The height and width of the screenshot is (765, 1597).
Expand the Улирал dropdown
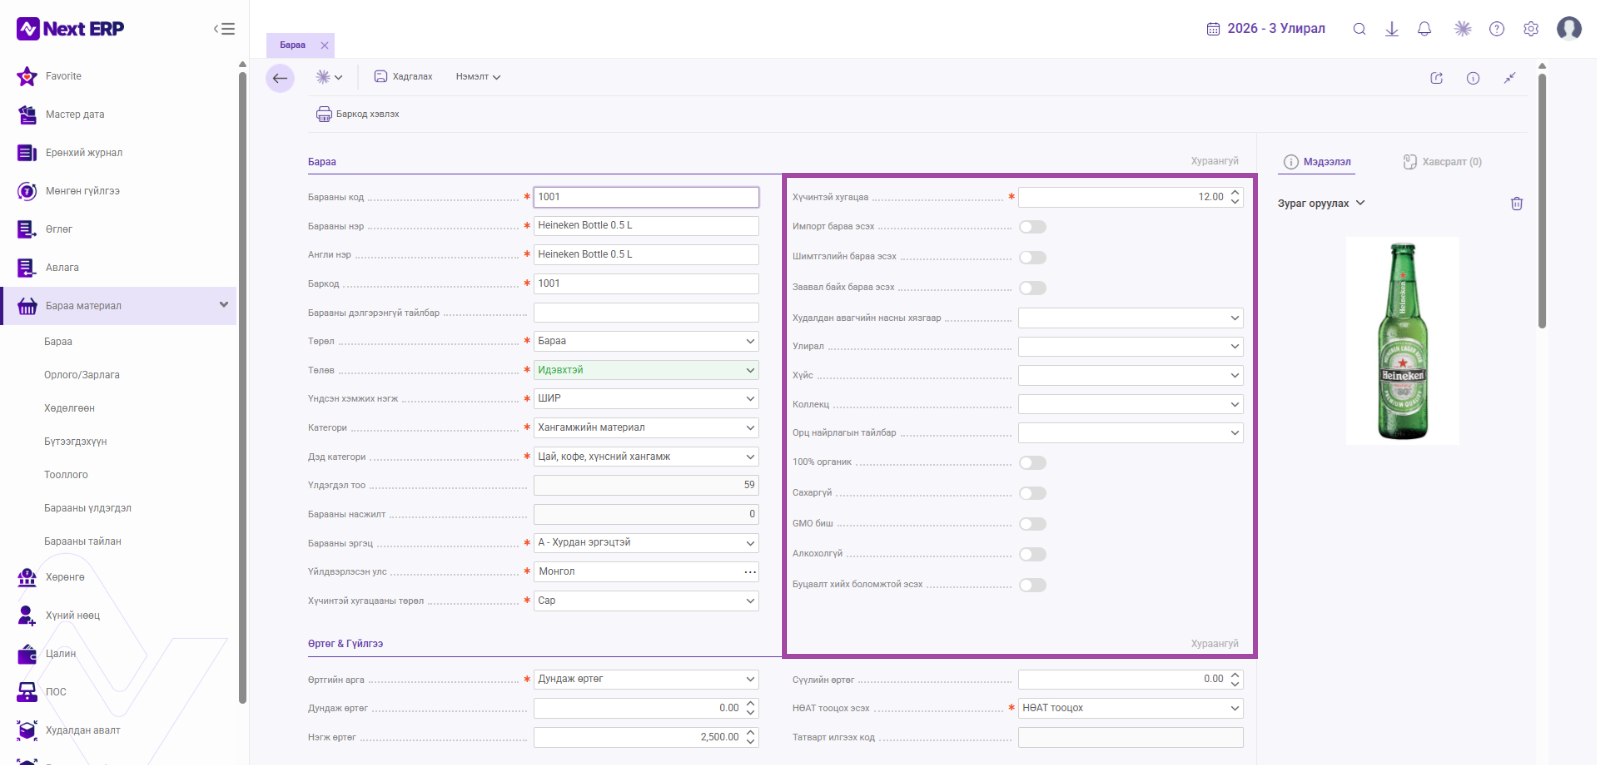tap(1130, 346)
